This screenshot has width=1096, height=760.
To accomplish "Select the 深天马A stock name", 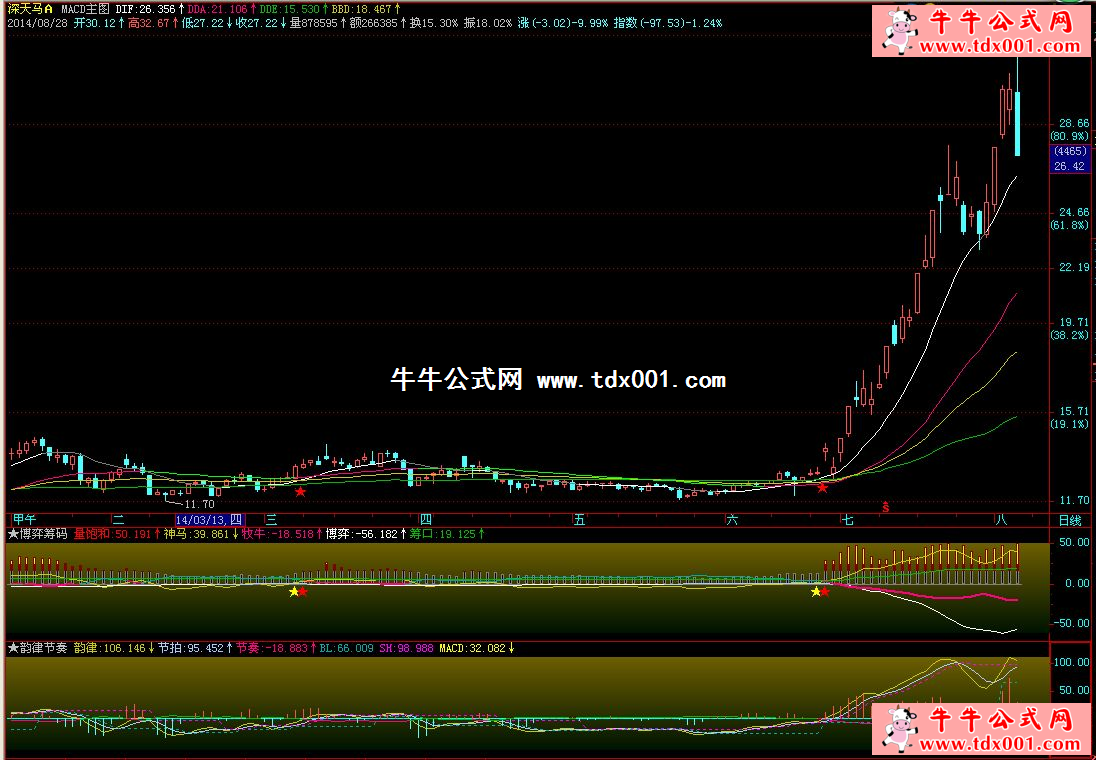I will tap(24, 8).
